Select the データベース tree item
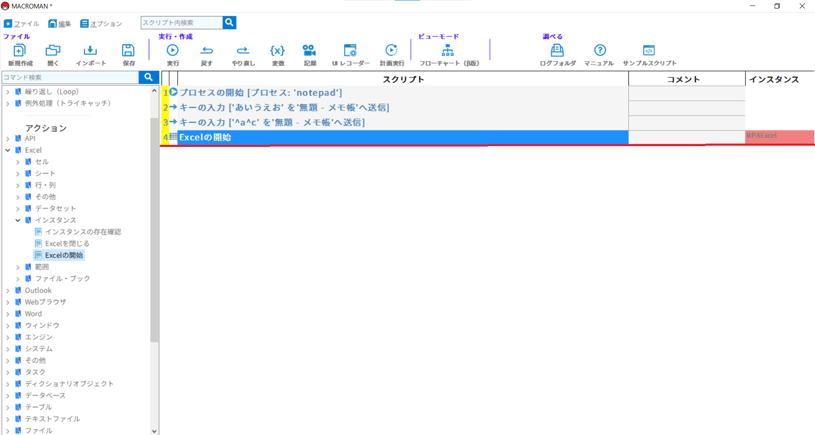 click(45, 396)
